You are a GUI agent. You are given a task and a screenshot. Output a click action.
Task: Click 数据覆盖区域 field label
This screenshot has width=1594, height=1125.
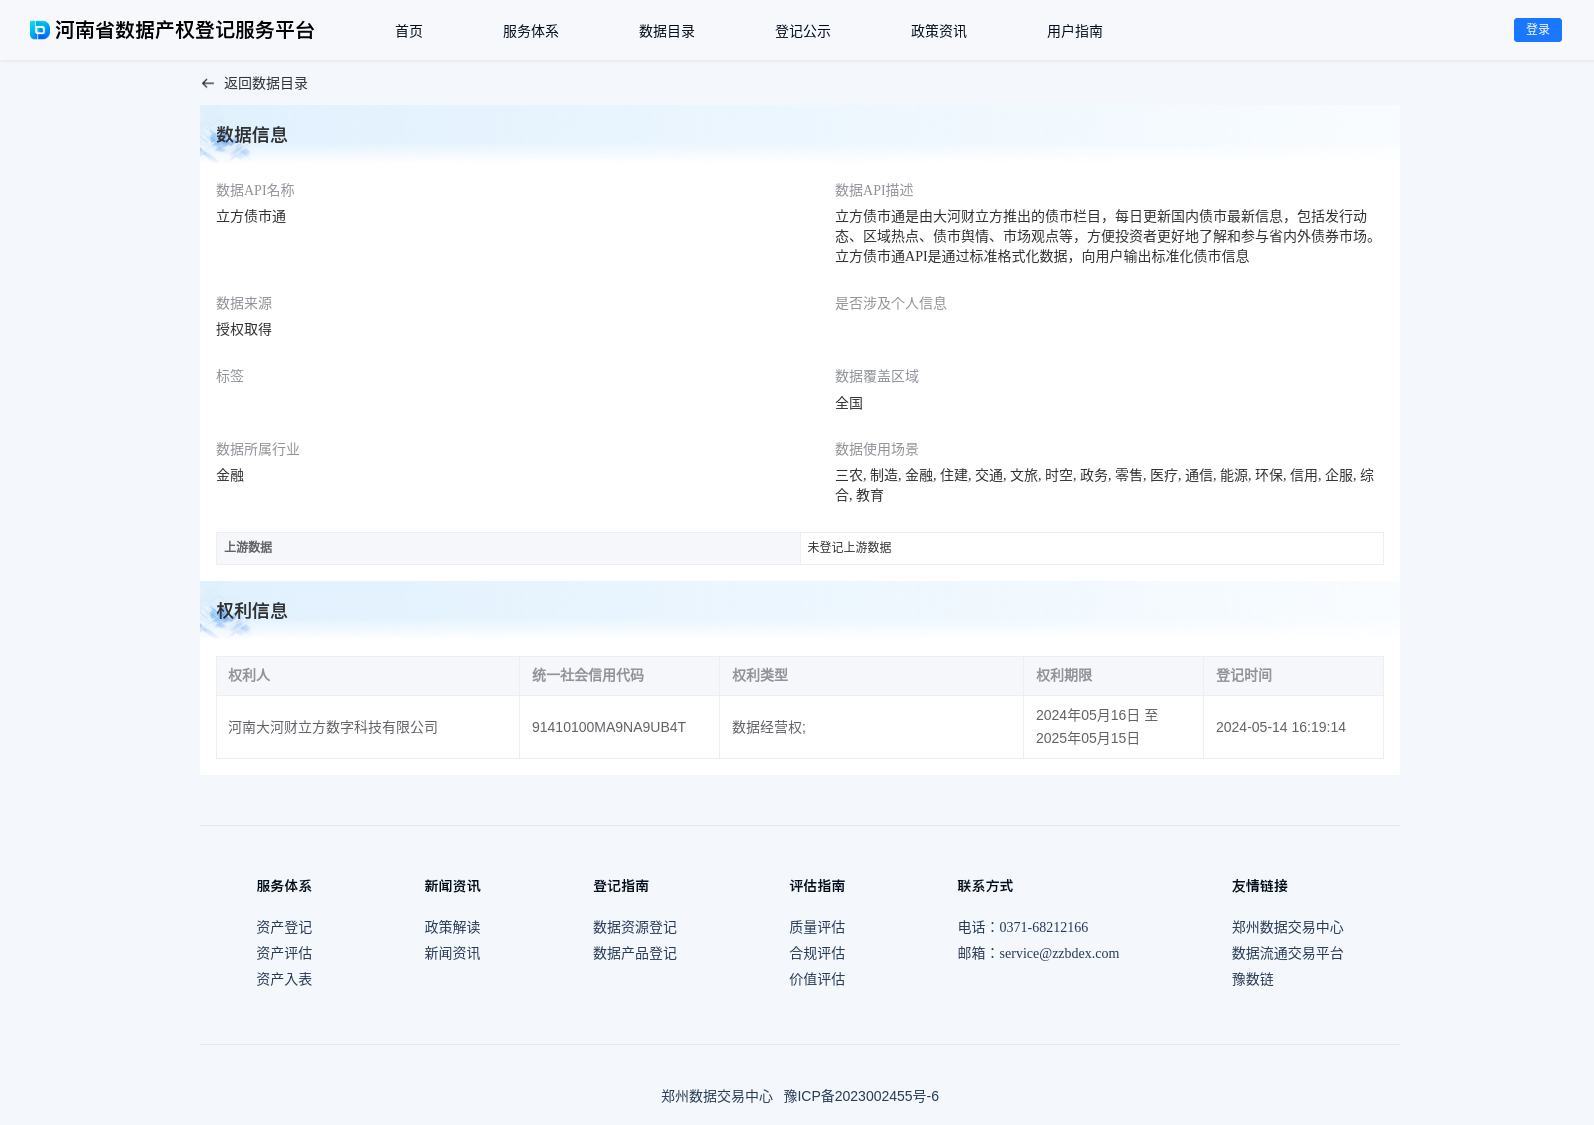pos(877,376)
